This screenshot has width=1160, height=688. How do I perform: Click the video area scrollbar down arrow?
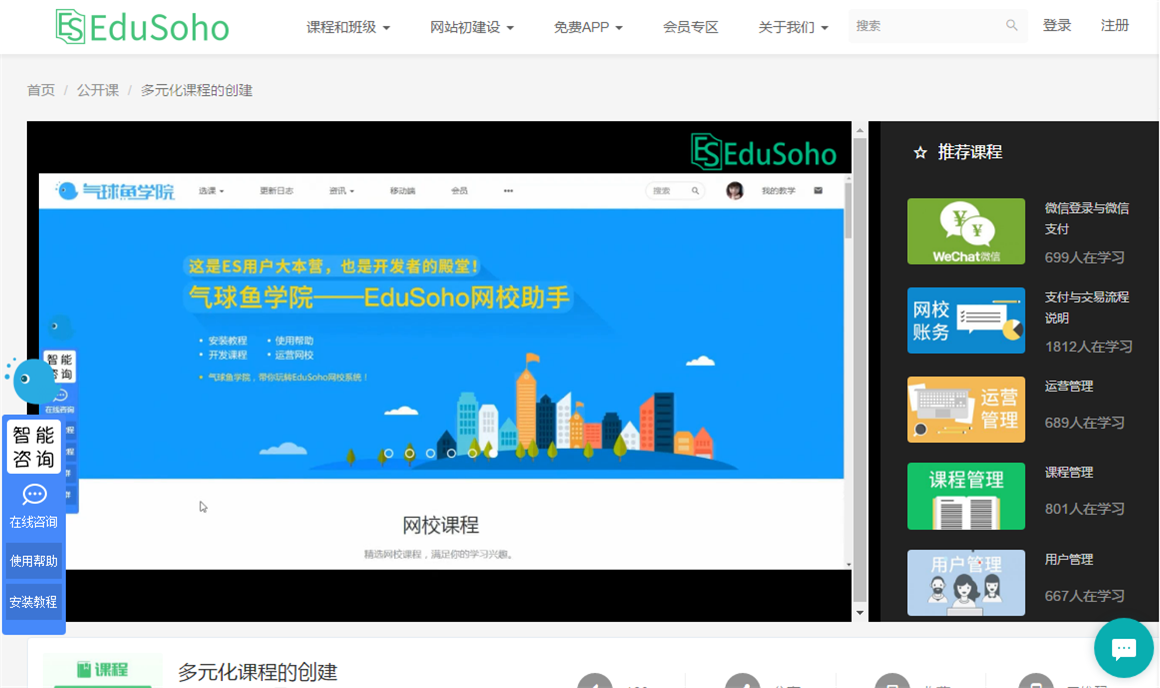pyautogui.click(x=860, y=613)
